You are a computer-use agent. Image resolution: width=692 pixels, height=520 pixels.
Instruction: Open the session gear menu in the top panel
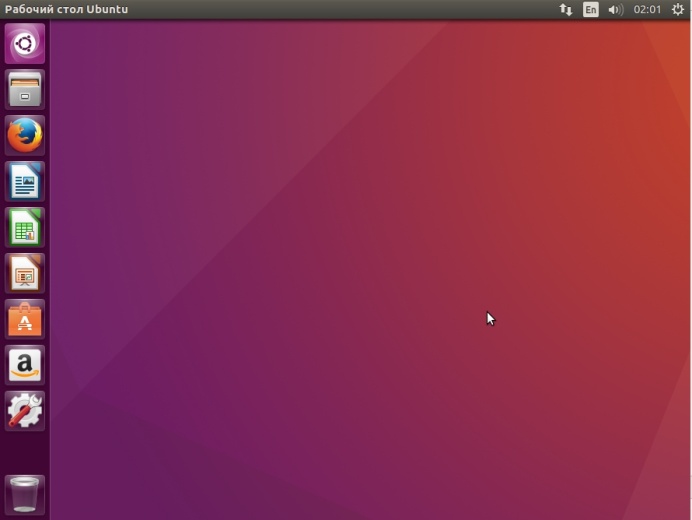point(677,9)
